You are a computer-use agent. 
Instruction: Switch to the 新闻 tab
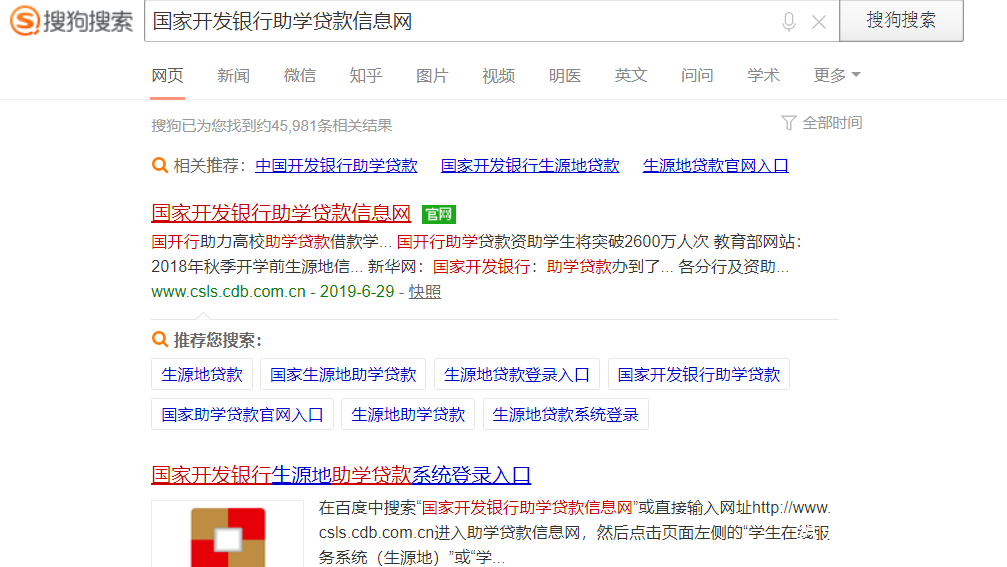click(x=233, y=76)
